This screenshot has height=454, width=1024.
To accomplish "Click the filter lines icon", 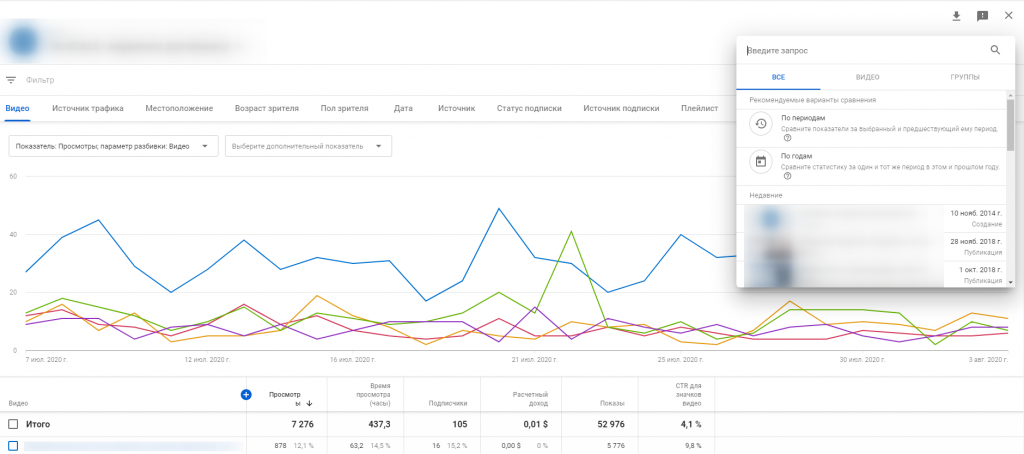I will pyautogui.click(x=11, y=80).
